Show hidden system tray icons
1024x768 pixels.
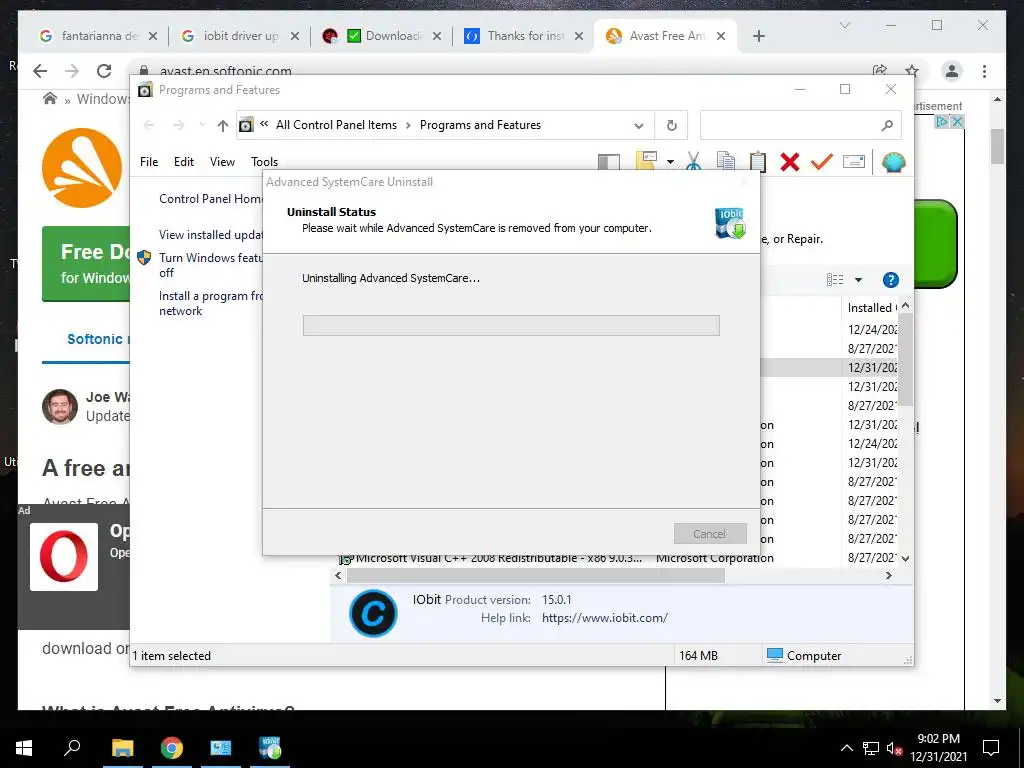[x=846, y=748]
